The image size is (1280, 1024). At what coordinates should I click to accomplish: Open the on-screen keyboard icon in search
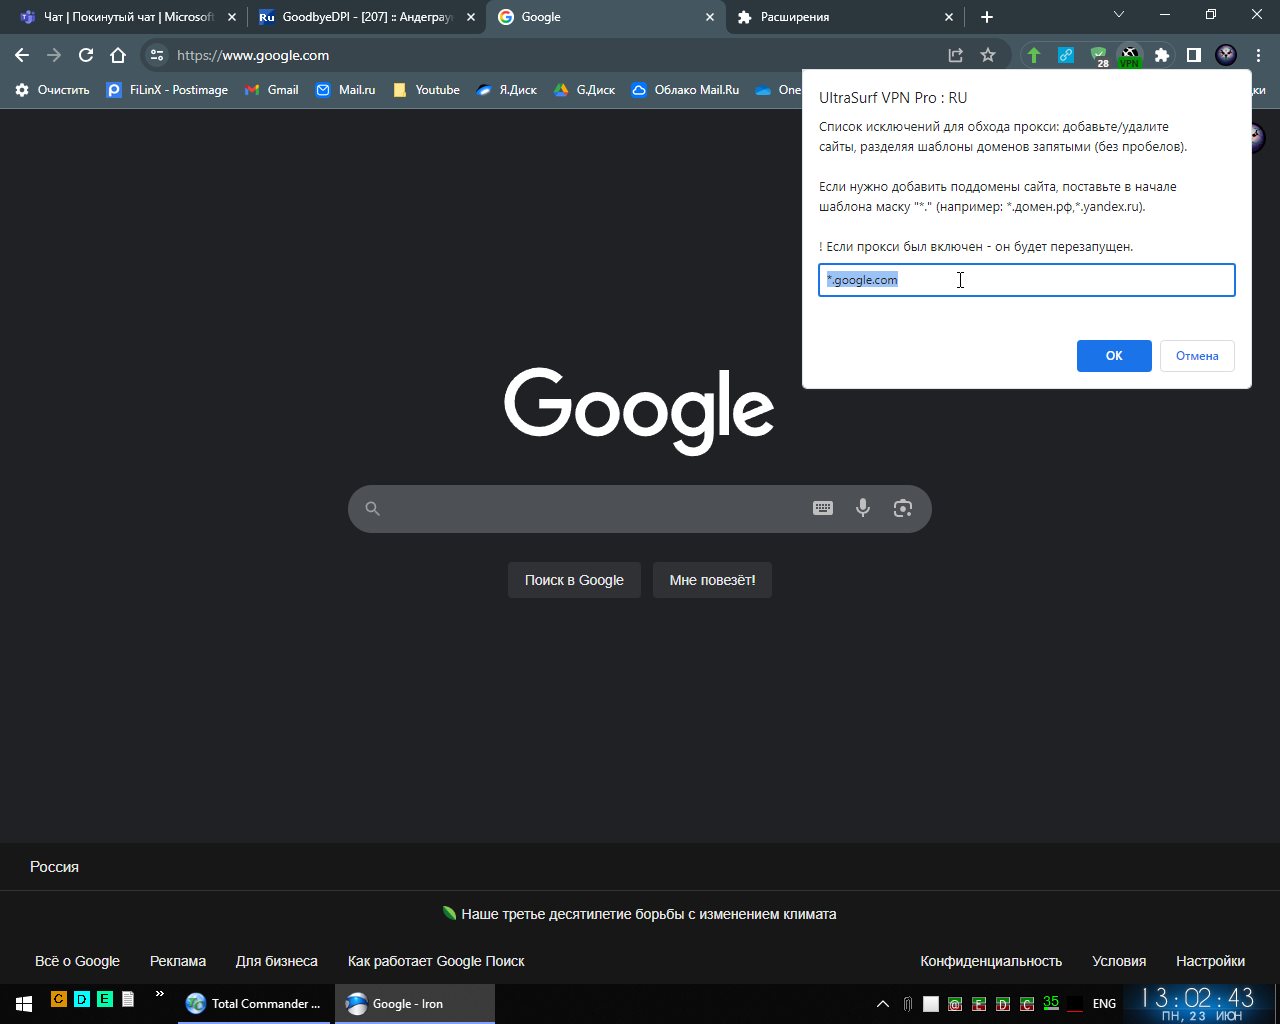(823, 508)
